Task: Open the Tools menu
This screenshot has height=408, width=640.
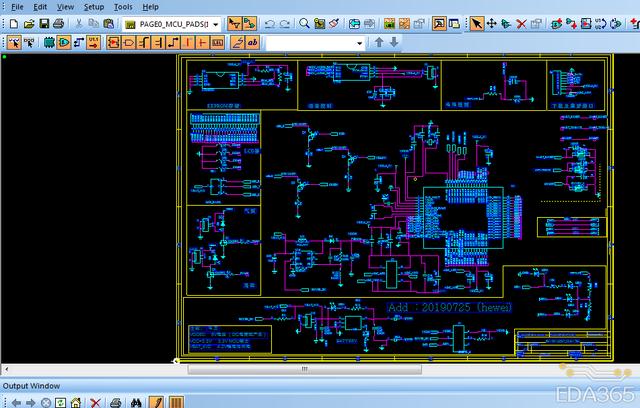Action: click(x=123, y=7)
